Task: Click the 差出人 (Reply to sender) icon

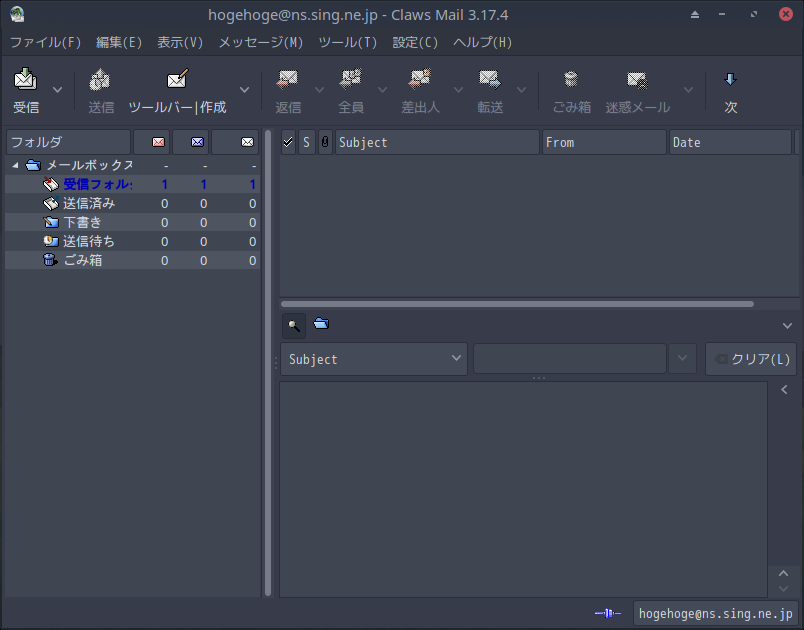Action: (x=420, y=79)
